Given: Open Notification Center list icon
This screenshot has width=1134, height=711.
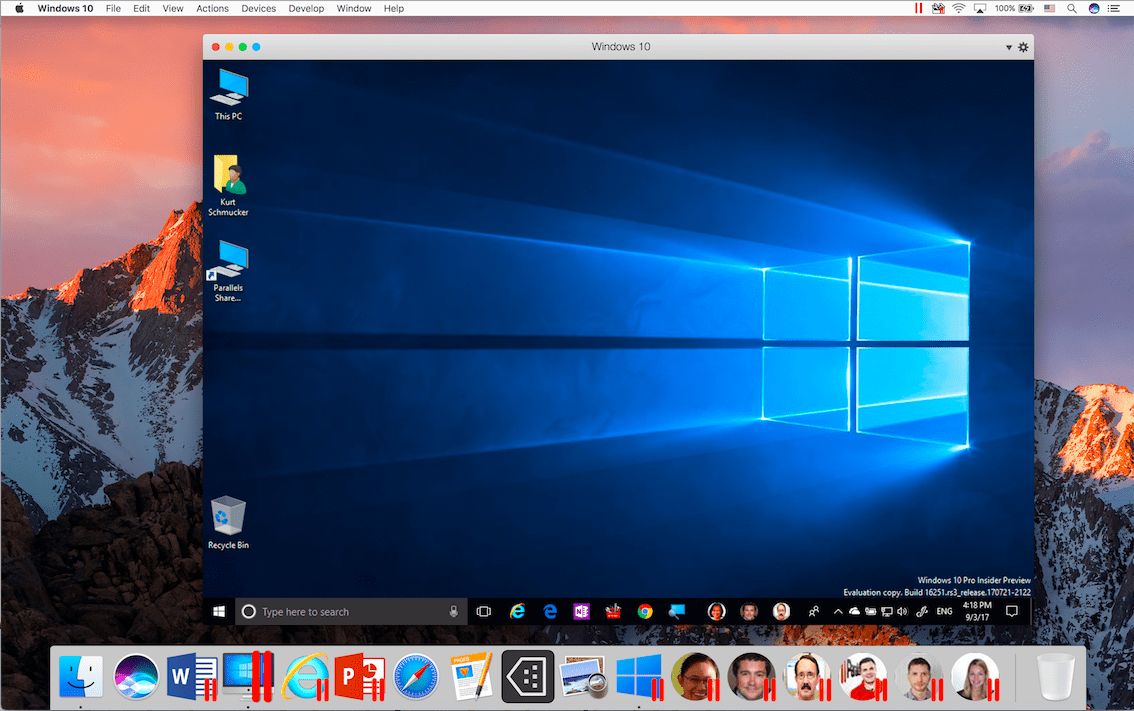Looking at the screenshot, I should pyautogui.click(x=1114, y=9).
